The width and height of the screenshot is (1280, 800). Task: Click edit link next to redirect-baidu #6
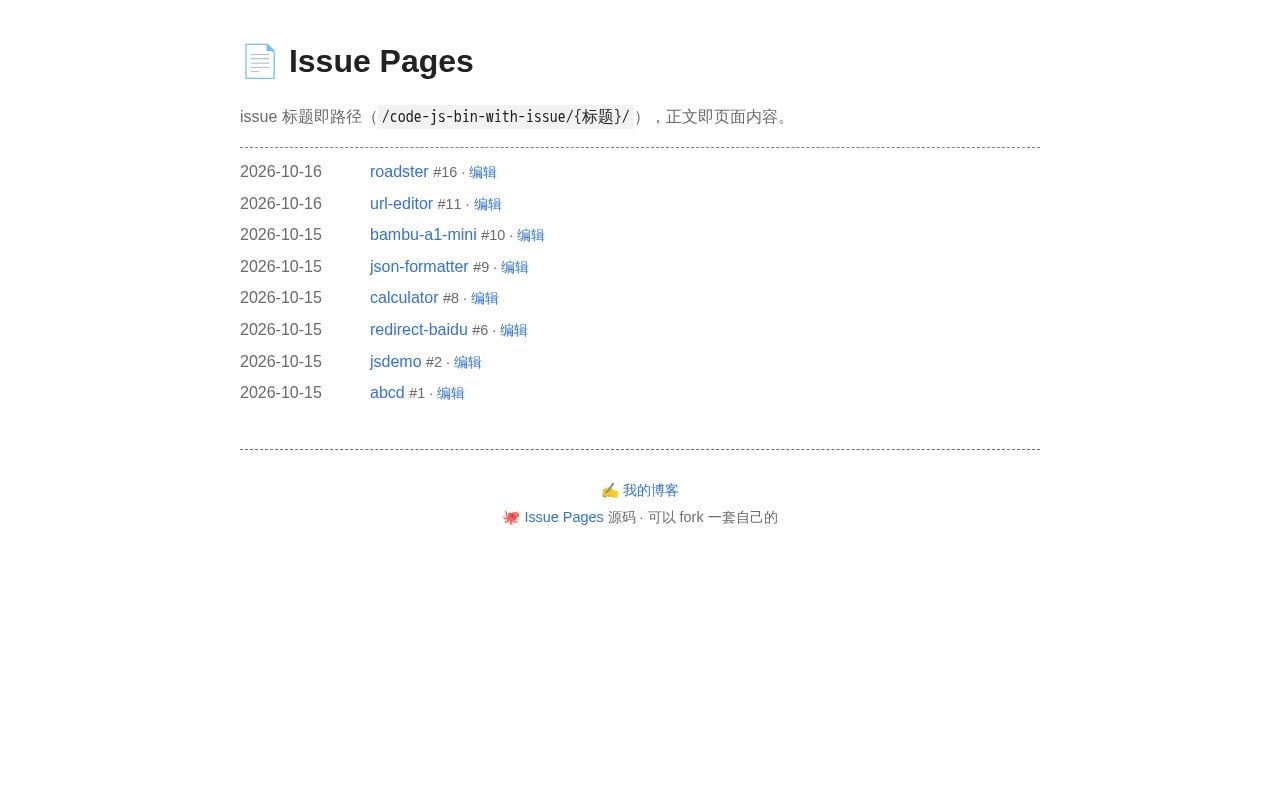(x=514, y=330)
